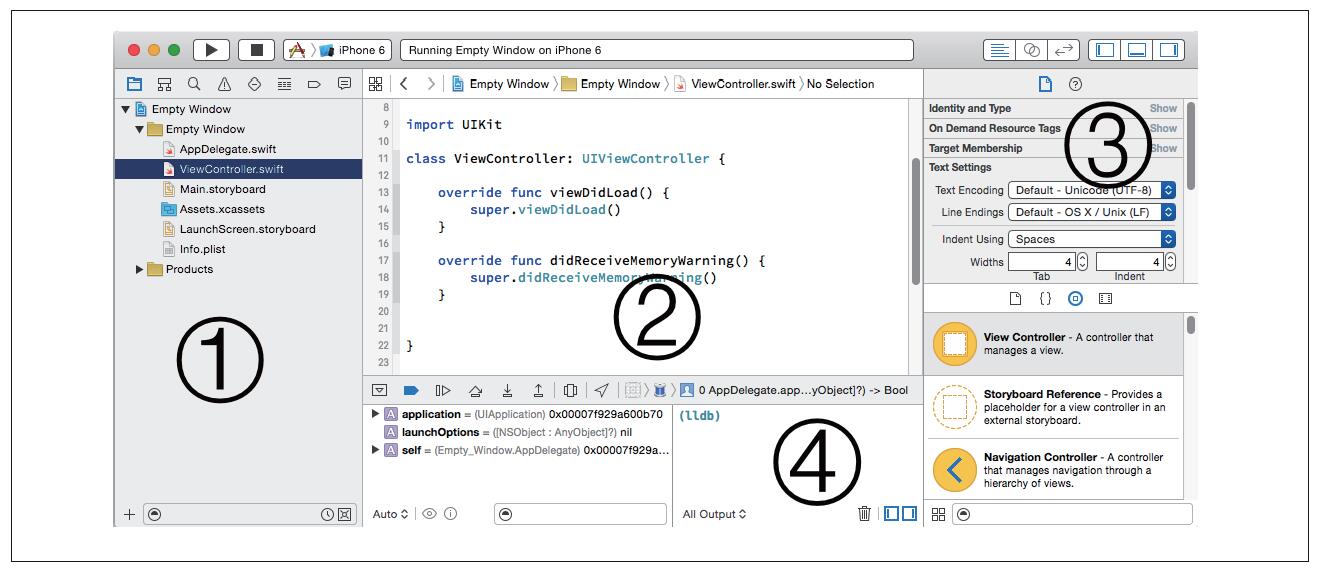Viewport: 1320px width, 572px height.
Task: Toggle the Debug area visibility
Action: [x=1137, y=50]
